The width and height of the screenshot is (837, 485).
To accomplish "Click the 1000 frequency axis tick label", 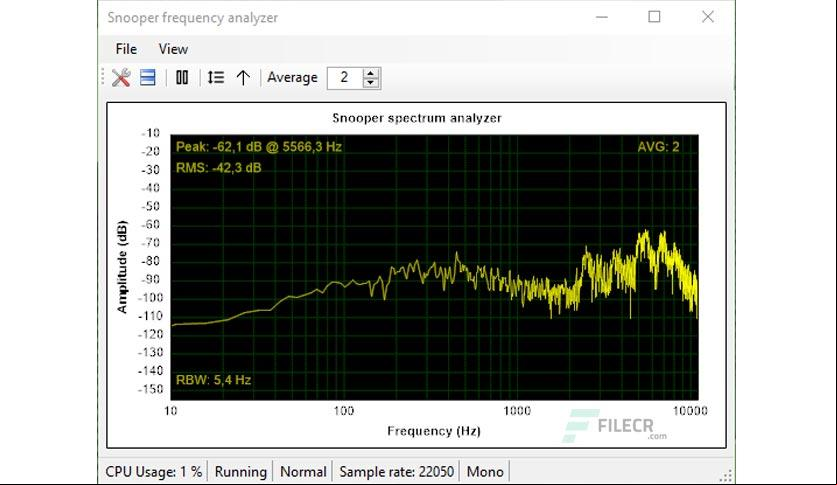I will pyautogui.click(x=517, y=410).
